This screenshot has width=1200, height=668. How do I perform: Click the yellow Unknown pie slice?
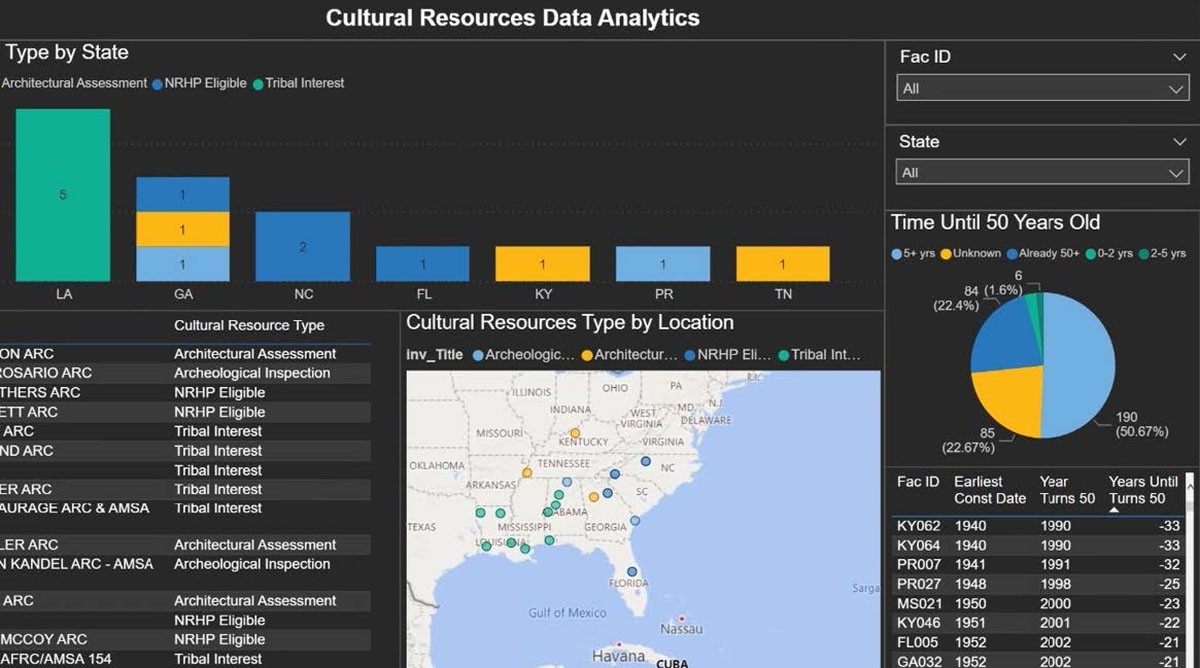tap(1008, 400)
